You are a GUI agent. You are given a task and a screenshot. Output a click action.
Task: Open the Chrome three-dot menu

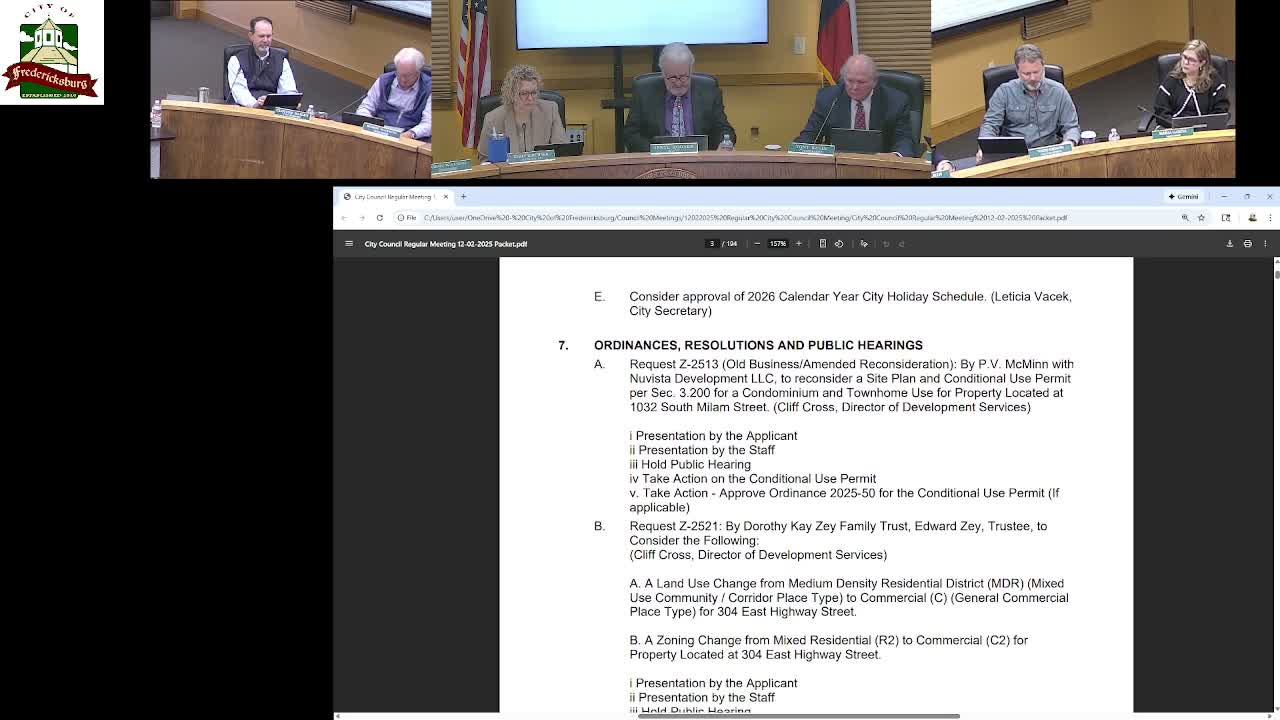pyautogui.click(x=1270, y=218)
